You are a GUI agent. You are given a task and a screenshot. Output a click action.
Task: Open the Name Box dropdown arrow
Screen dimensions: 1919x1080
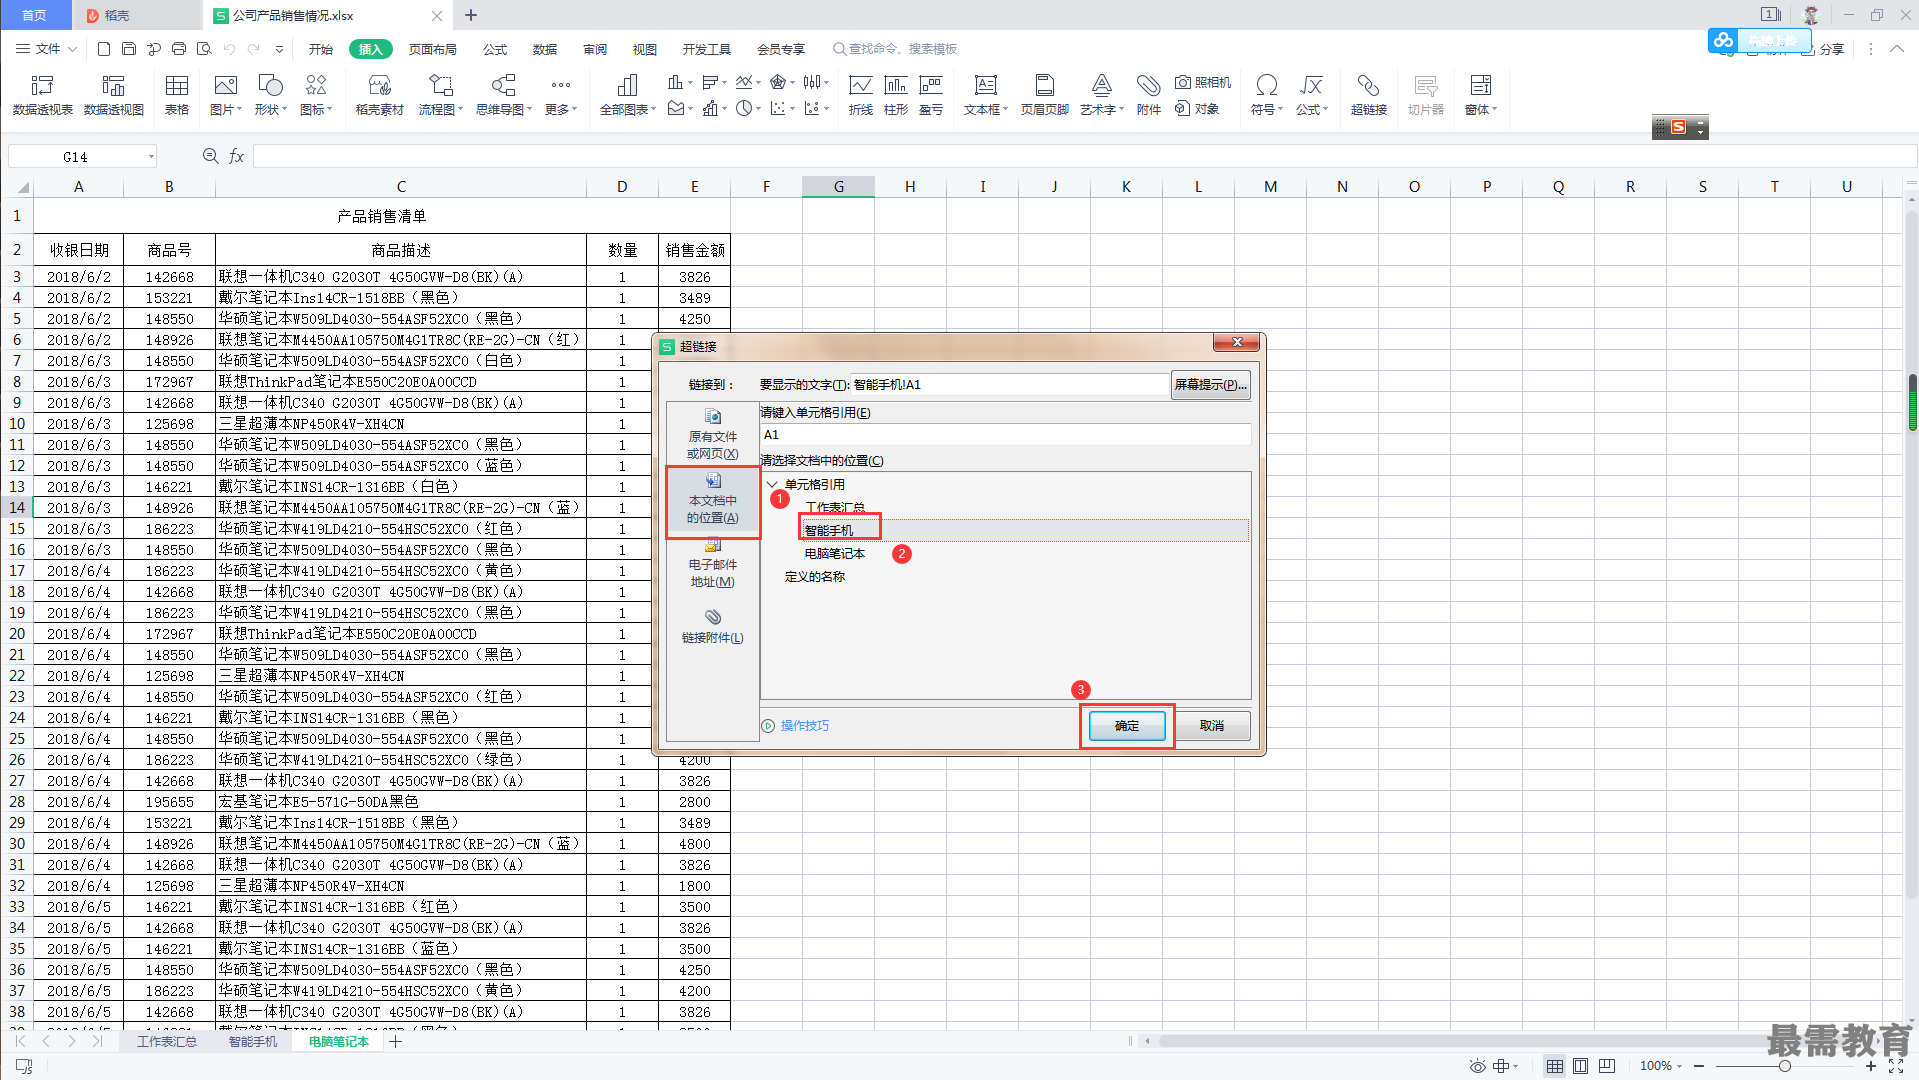click(151, 156)
